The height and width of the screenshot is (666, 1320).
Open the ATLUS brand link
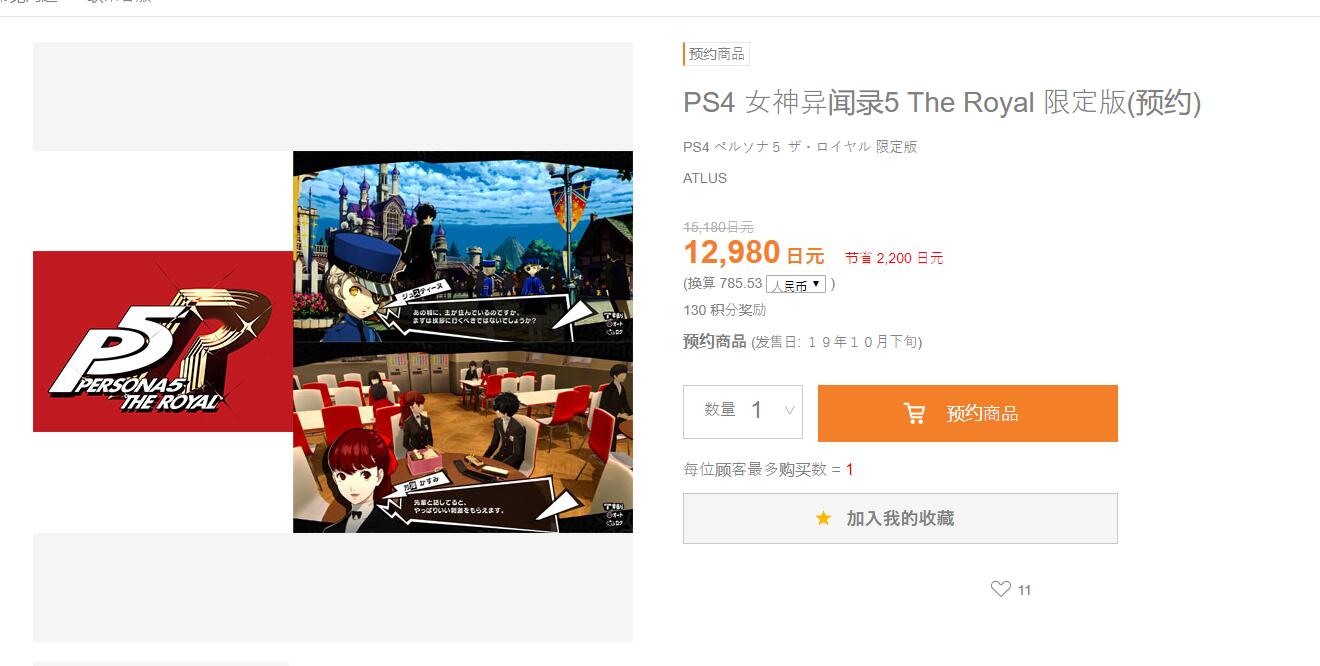click(705, 178)
